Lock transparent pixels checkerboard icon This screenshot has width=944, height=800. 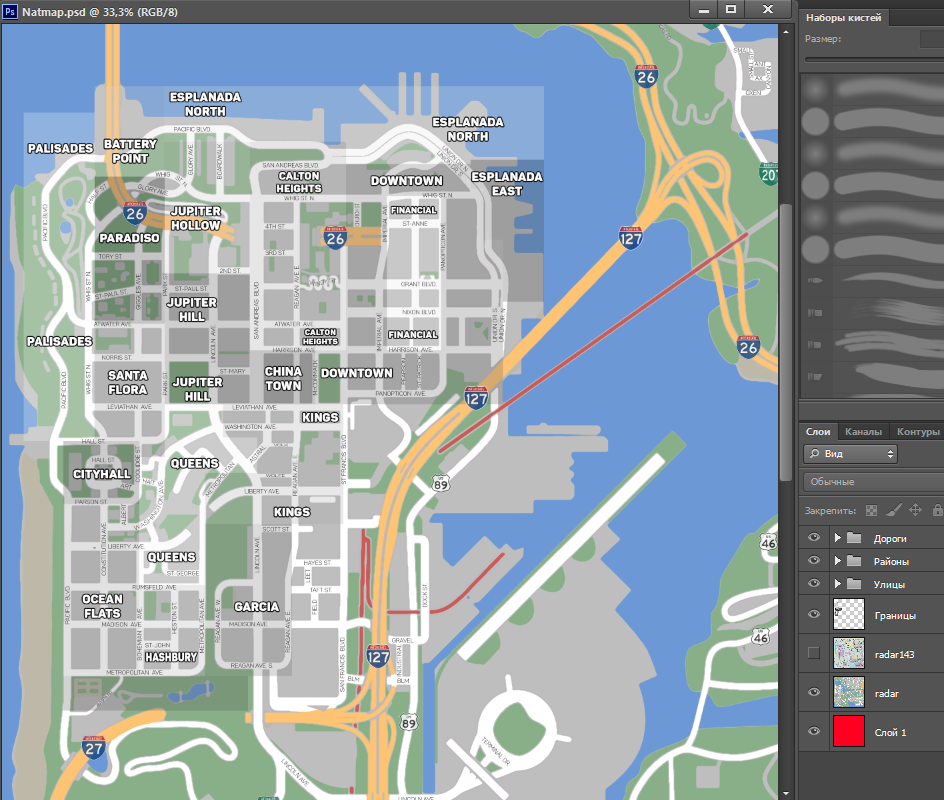(x=871, y=510)
